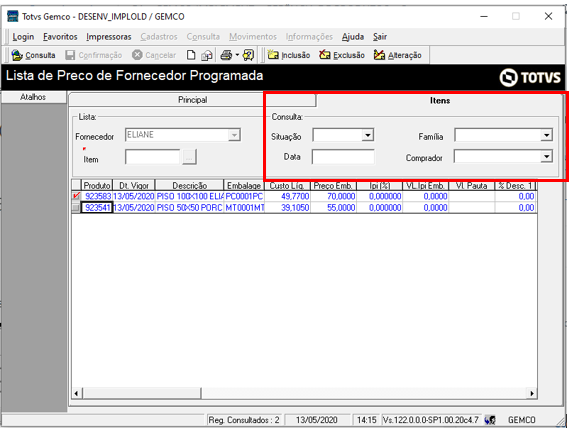
Task: Click the status bar date 13/05/2020
Action: 317,420
